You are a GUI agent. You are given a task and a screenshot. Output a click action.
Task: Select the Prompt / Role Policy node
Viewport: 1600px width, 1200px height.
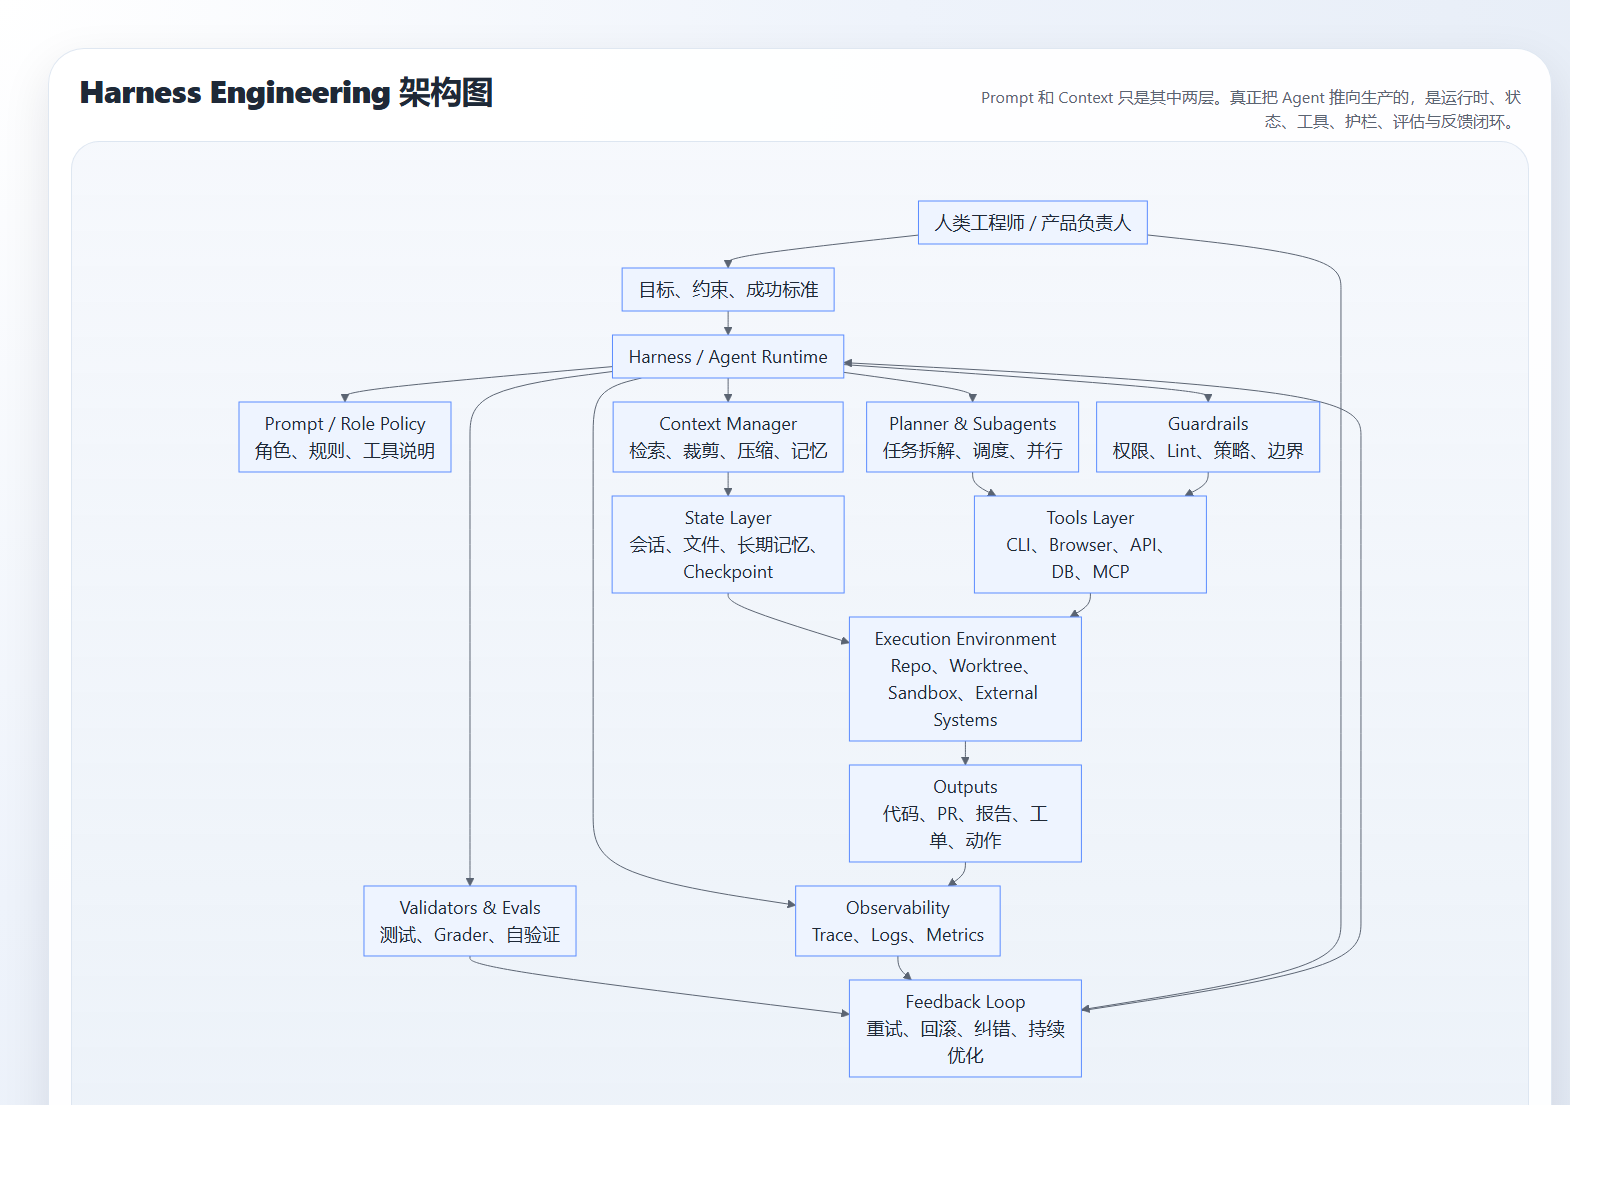[344, 437]
